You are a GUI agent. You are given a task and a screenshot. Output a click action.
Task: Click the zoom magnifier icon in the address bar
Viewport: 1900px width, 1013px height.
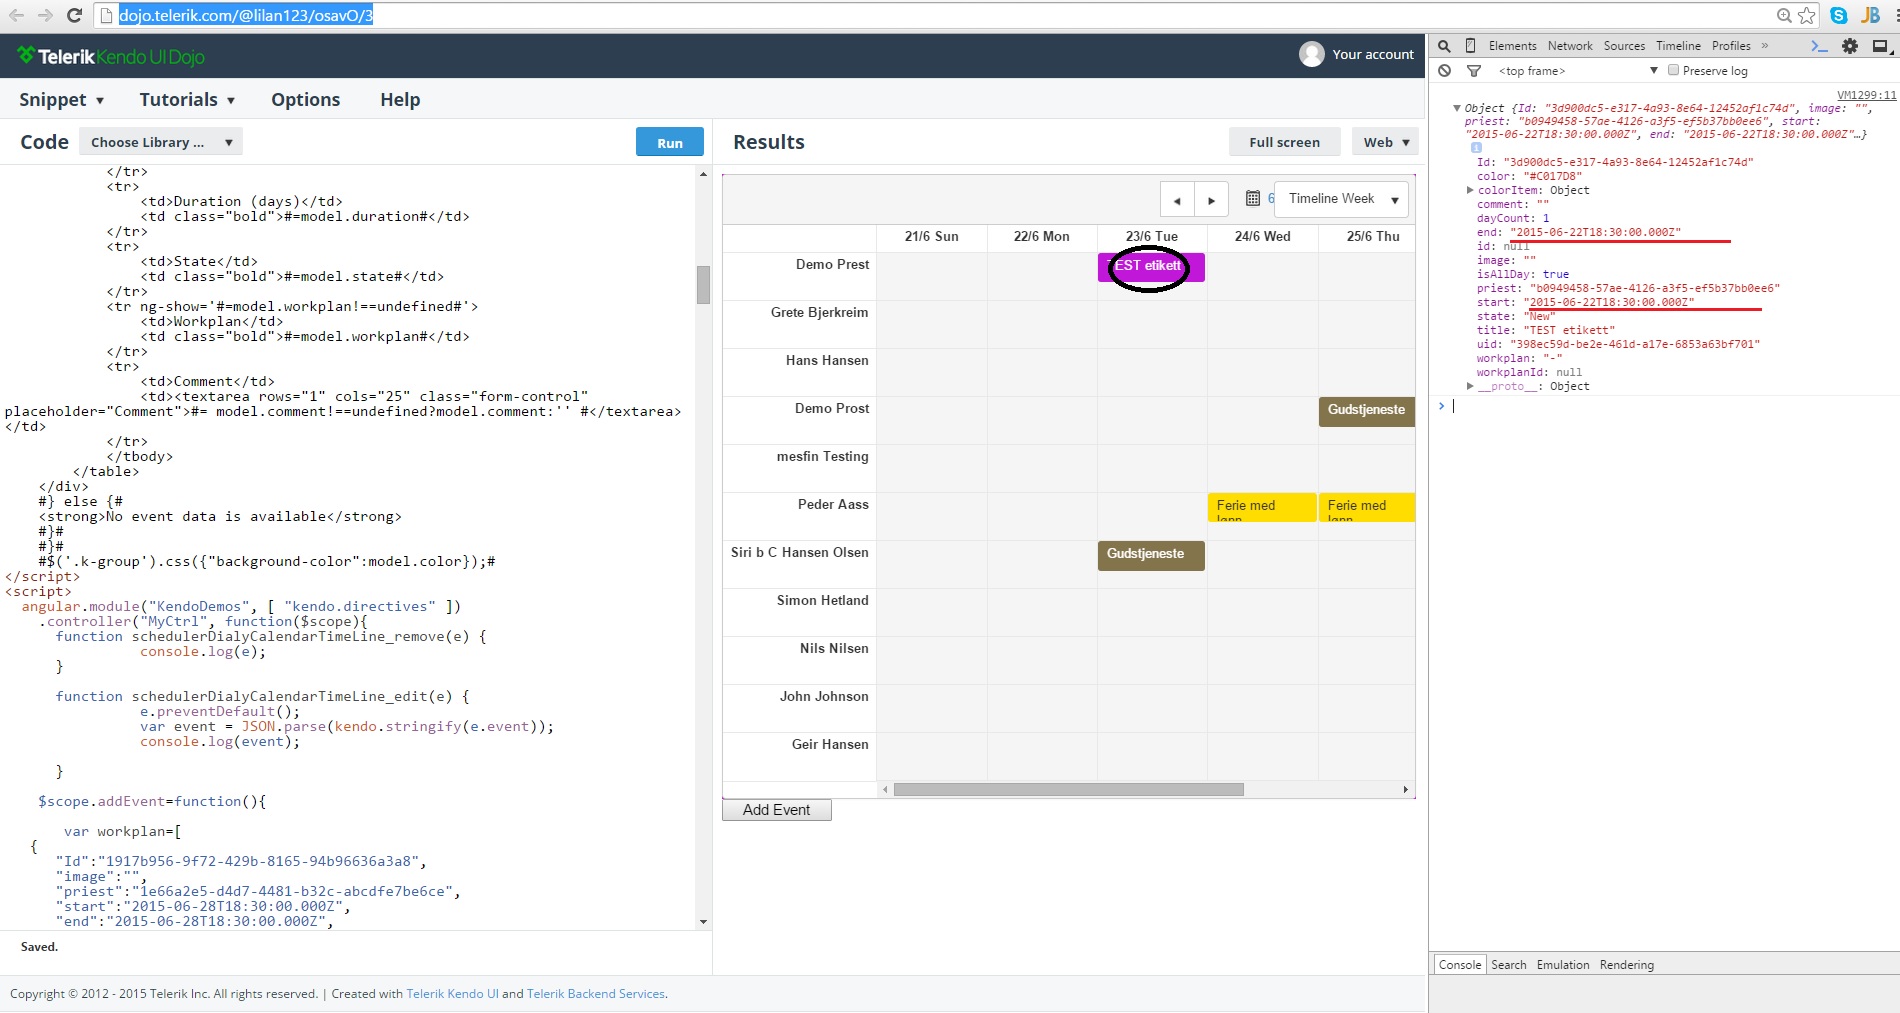pos(1784,15)
